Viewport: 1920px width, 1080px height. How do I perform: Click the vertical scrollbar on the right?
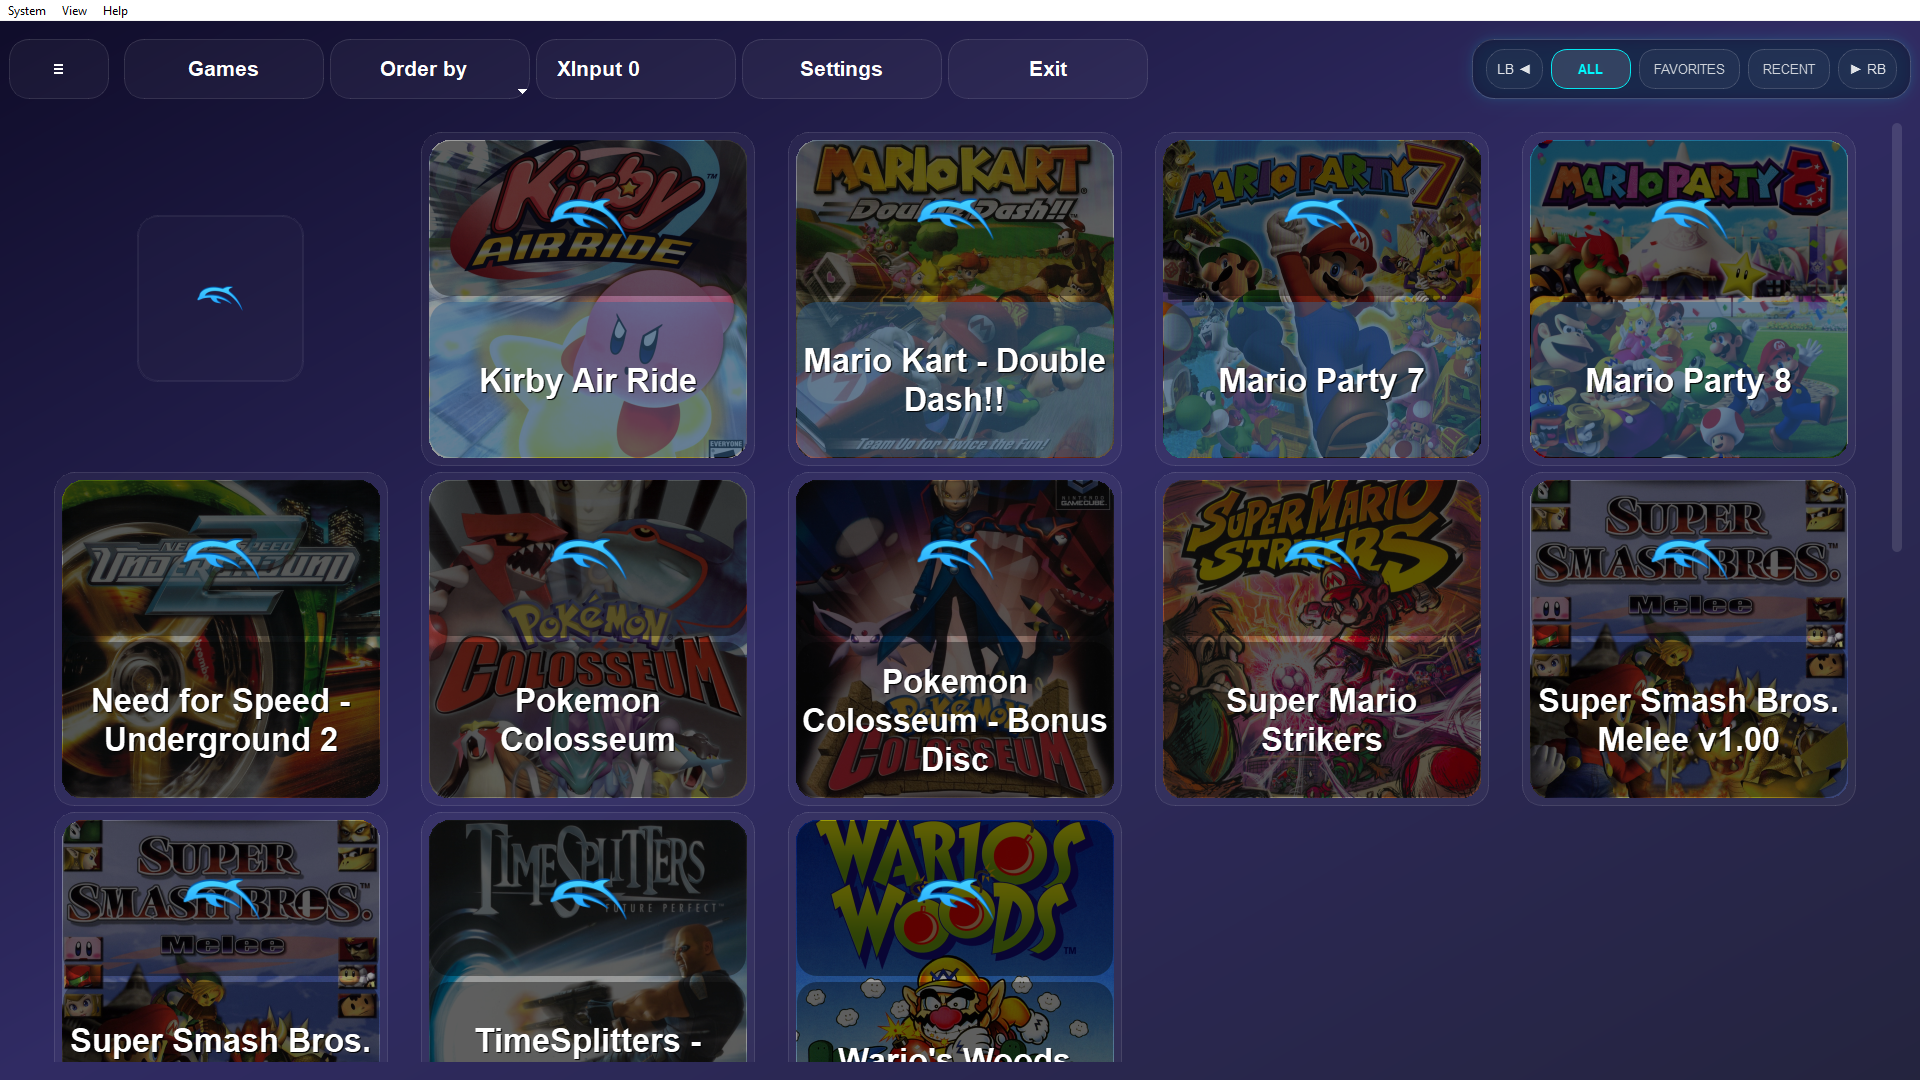click(1896, 338)
